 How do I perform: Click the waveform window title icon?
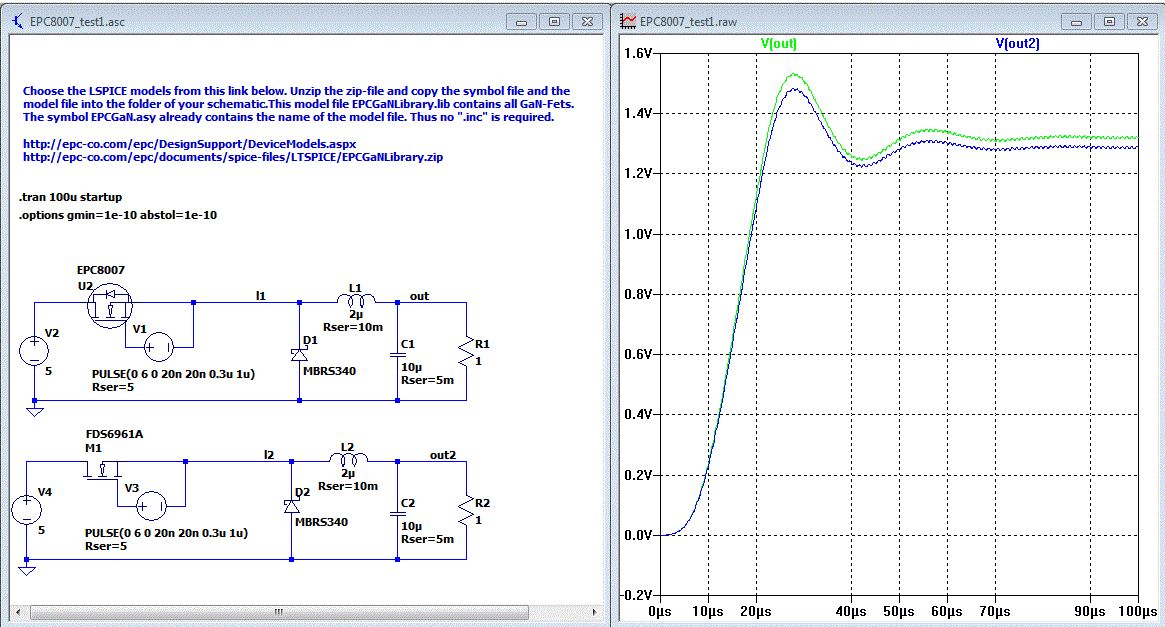pyautogui.click(x=629, y=22)
